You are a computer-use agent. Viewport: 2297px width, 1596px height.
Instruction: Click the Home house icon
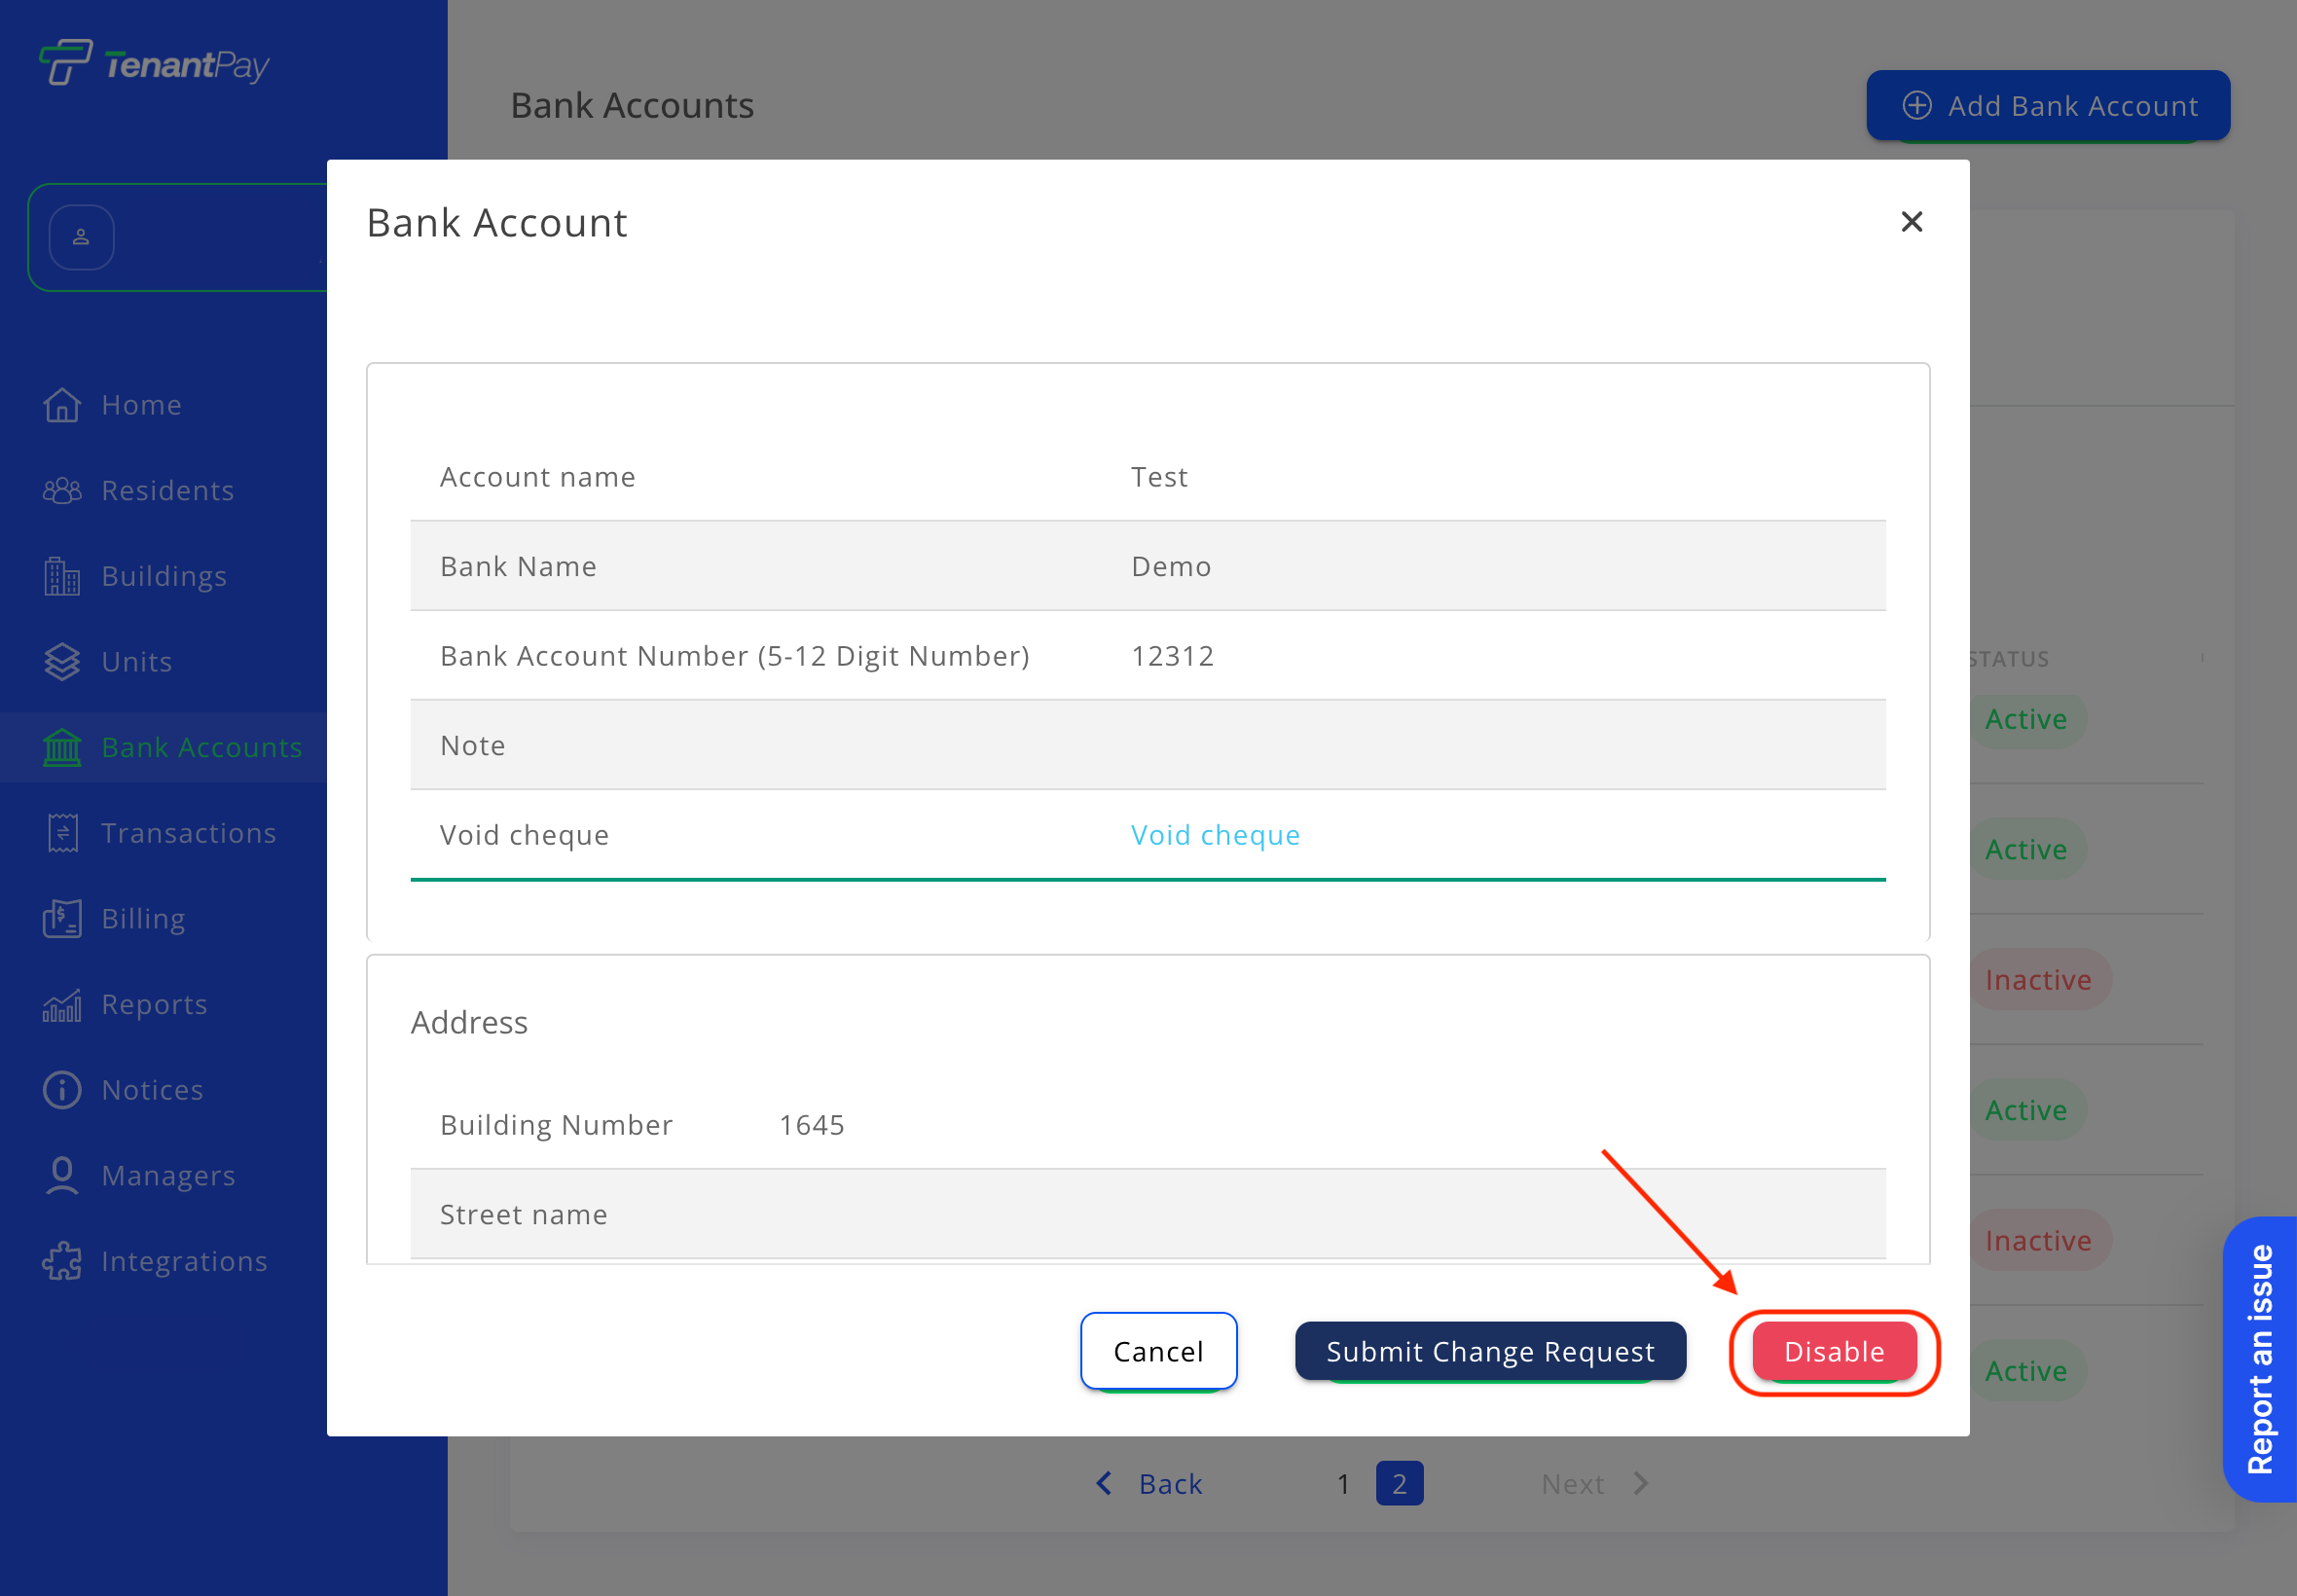(62, 405)
